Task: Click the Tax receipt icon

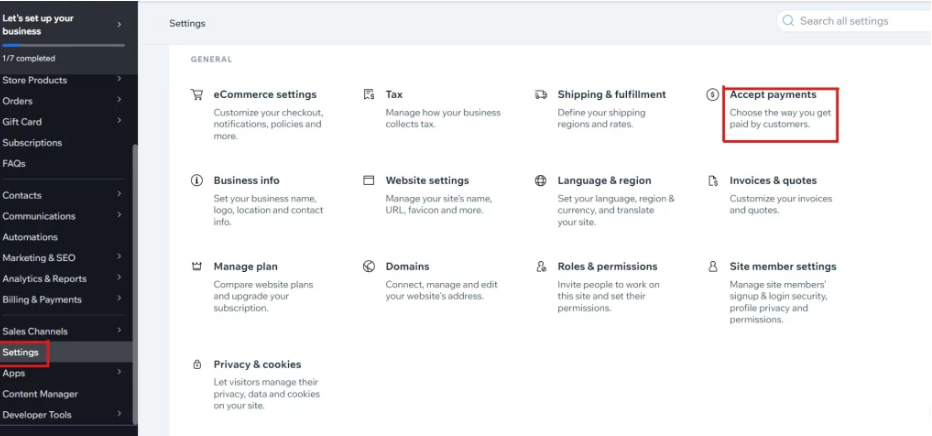Action: click(369, 94)
